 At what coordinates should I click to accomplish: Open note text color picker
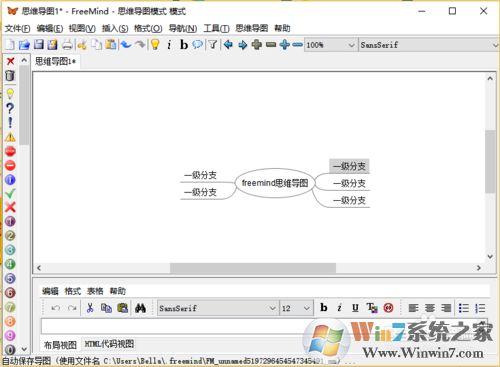point(372,308)
